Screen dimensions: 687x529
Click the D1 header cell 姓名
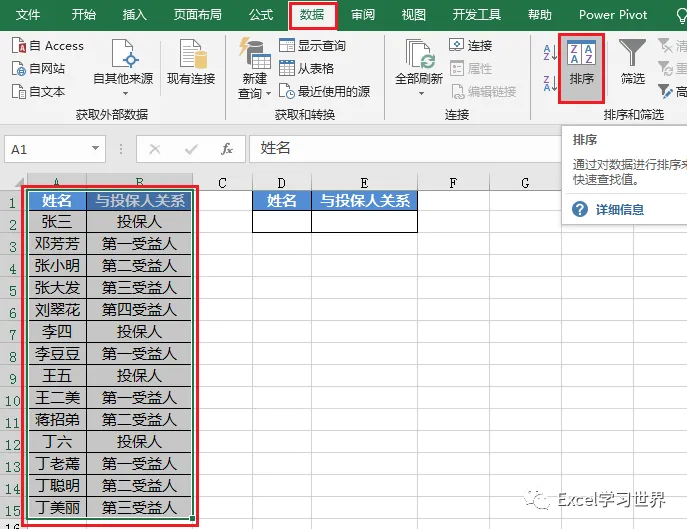[282, 201]
